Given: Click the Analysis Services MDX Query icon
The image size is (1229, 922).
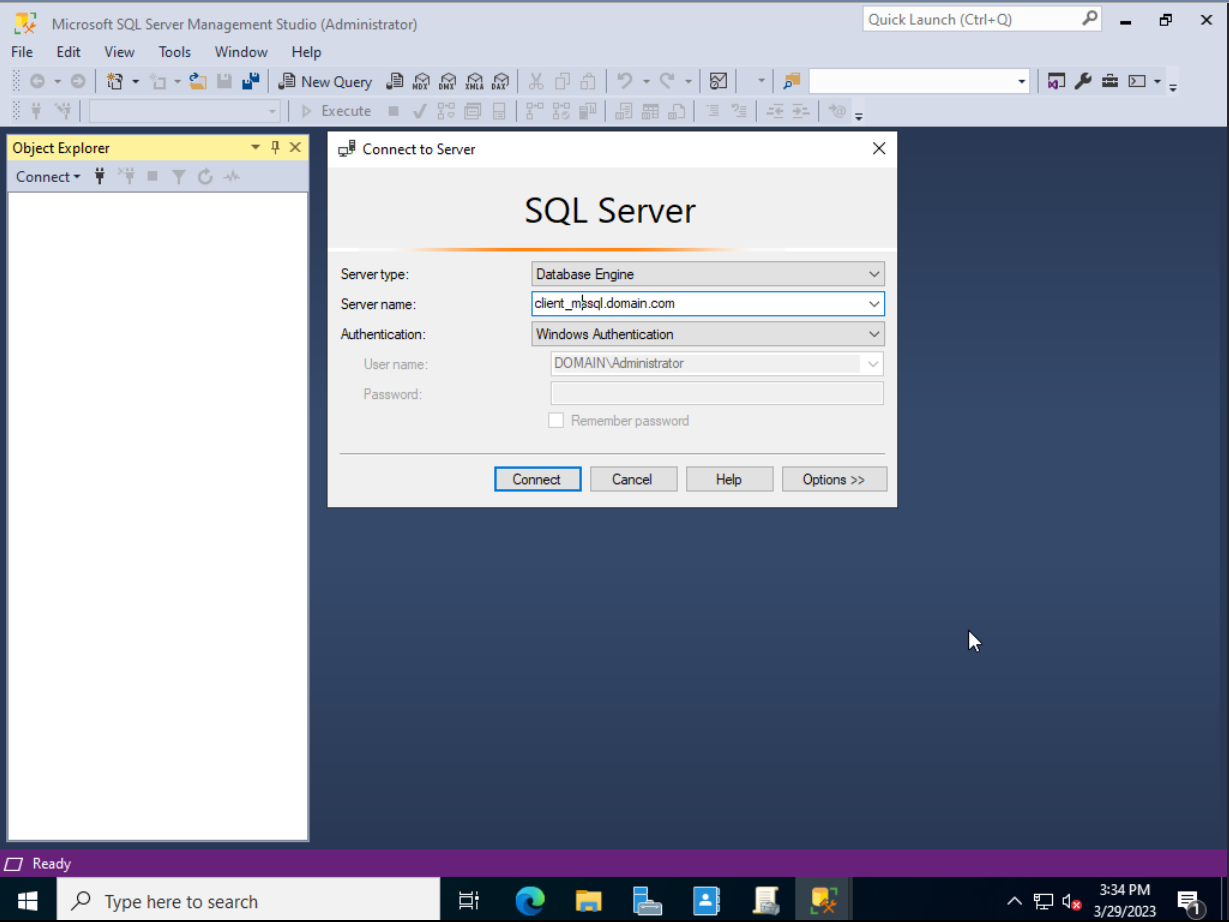Looking at the screenshot, I should point(421,82).
